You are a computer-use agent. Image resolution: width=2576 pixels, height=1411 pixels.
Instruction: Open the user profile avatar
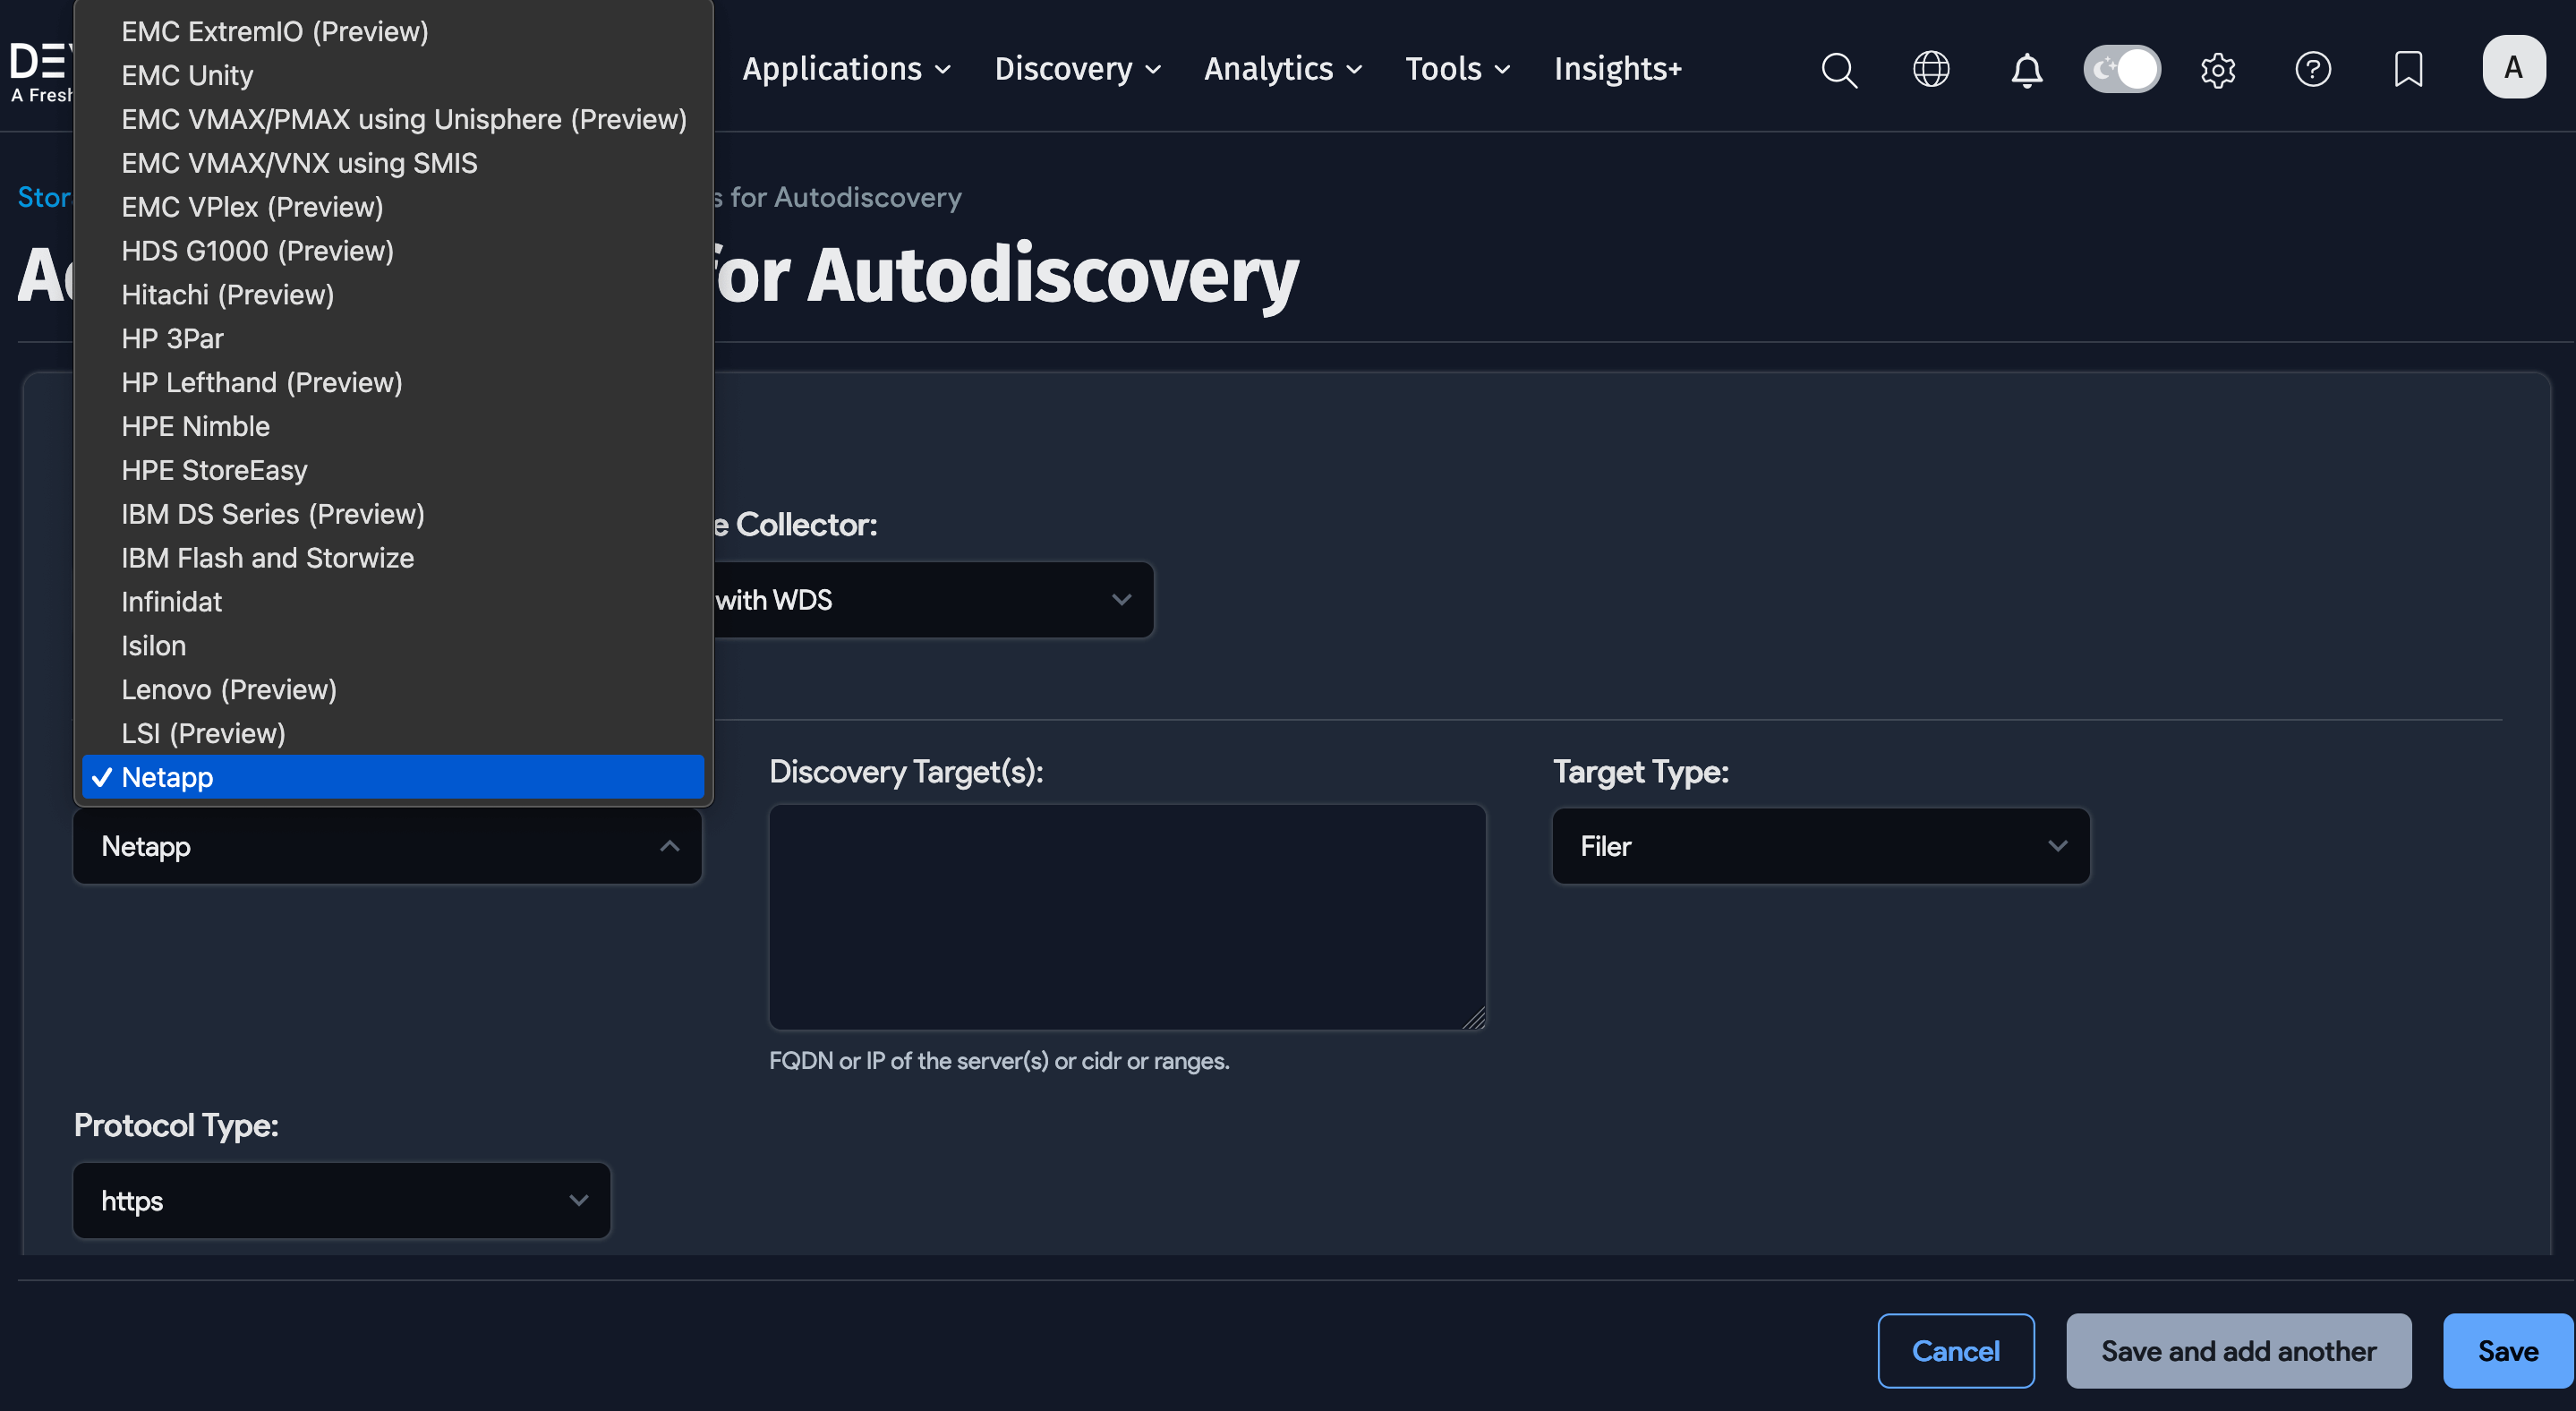2513,66
